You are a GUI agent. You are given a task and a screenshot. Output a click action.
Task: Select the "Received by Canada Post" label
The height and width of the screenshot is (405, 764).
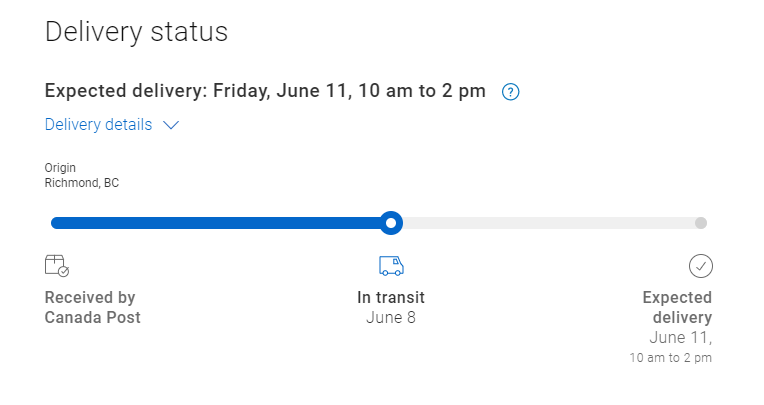coord(93,307)
